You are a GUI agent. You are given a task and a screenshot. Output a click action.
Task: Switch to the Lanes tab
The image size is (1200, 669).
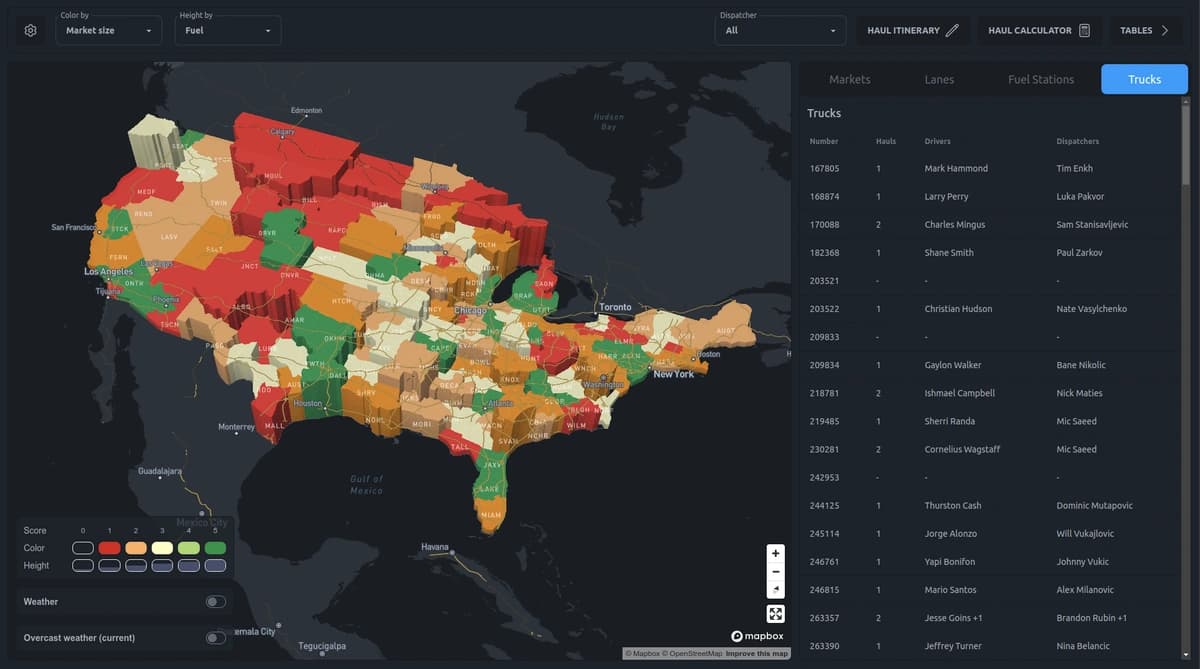[x=939, y=79]
